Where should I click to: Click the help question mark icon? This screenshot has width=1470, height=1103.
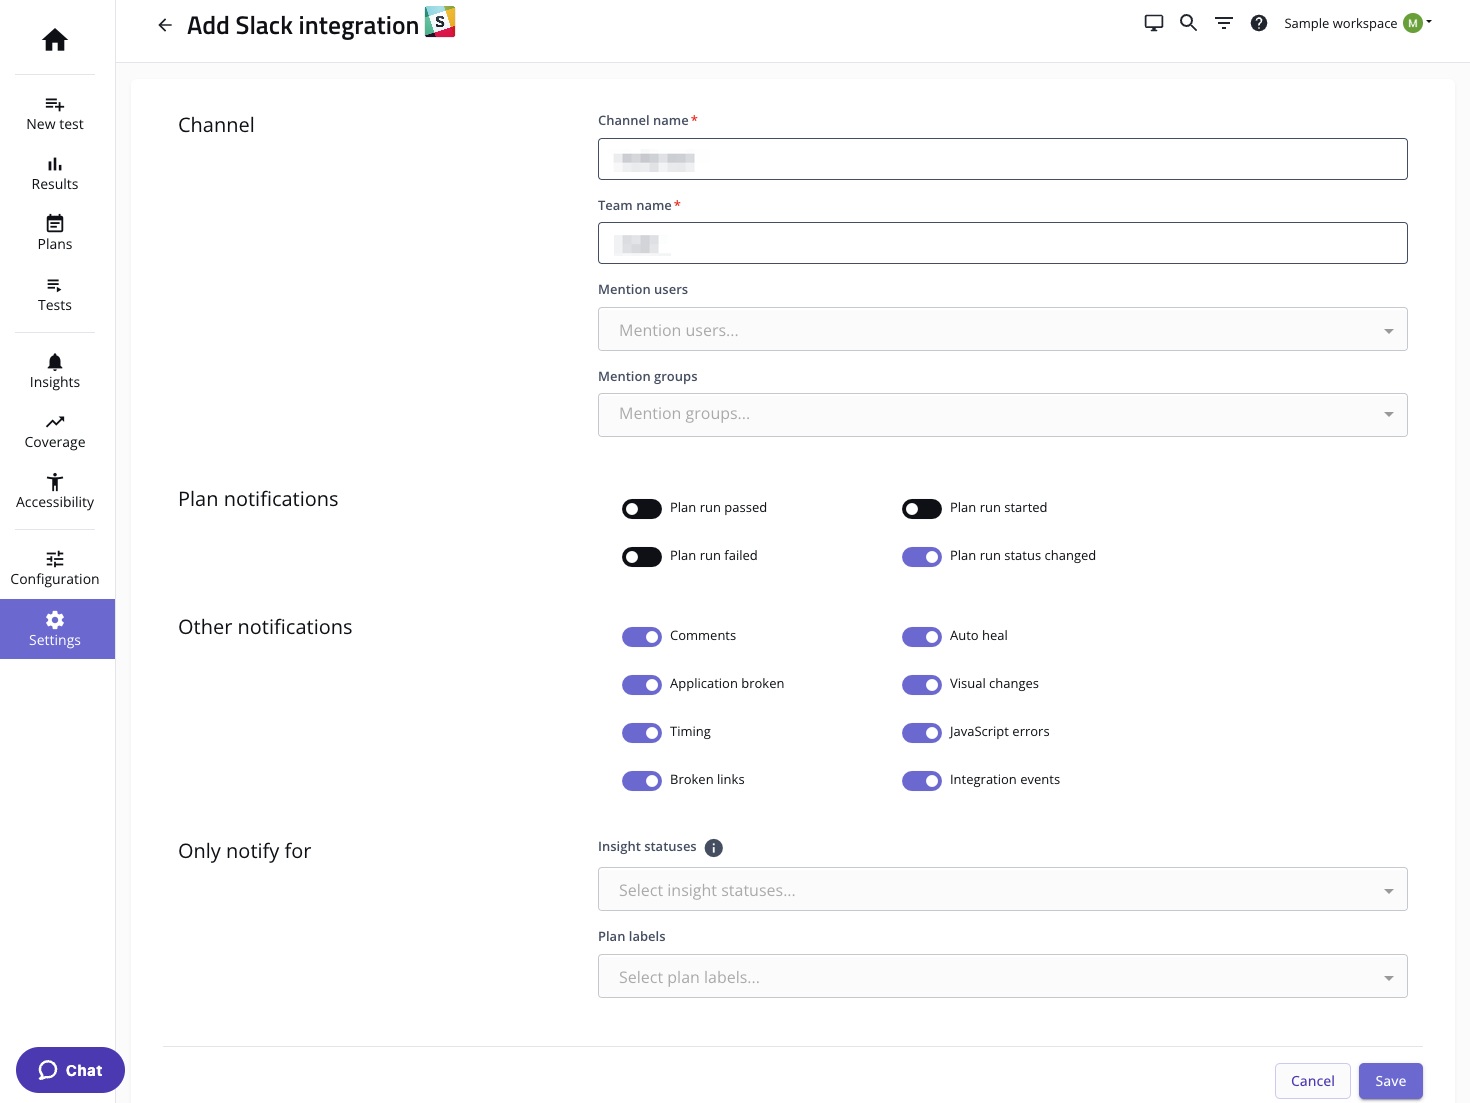[x=1259, y=23]
